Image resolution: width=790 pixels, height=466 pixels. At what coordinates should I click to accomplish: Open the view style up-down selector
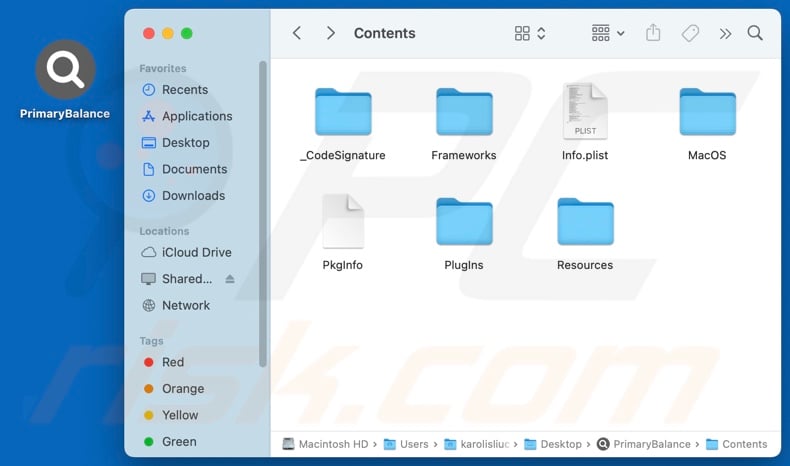(x=542, y=33)
